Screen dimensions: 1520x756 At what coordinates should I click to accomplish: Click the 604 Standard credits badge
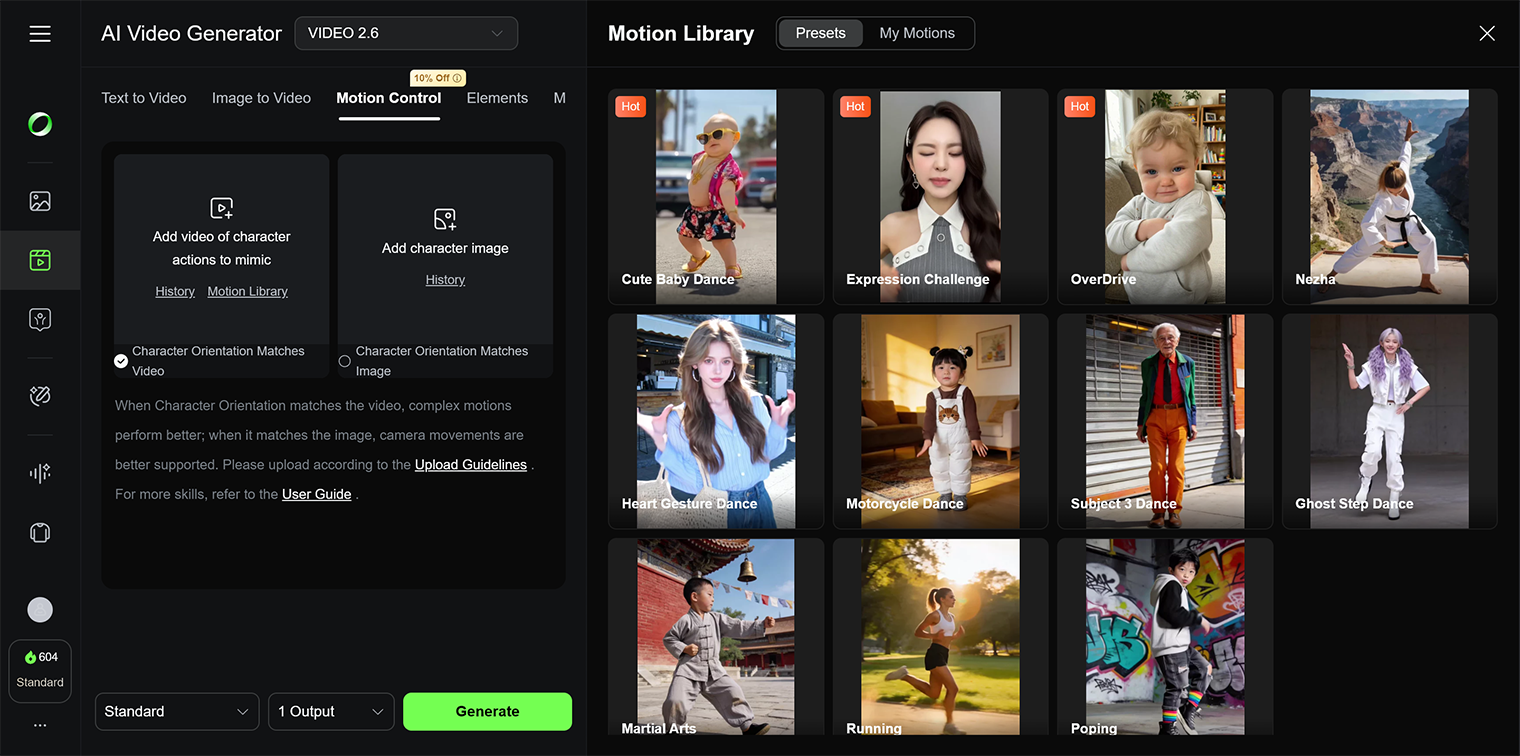[x=40, y=670]
